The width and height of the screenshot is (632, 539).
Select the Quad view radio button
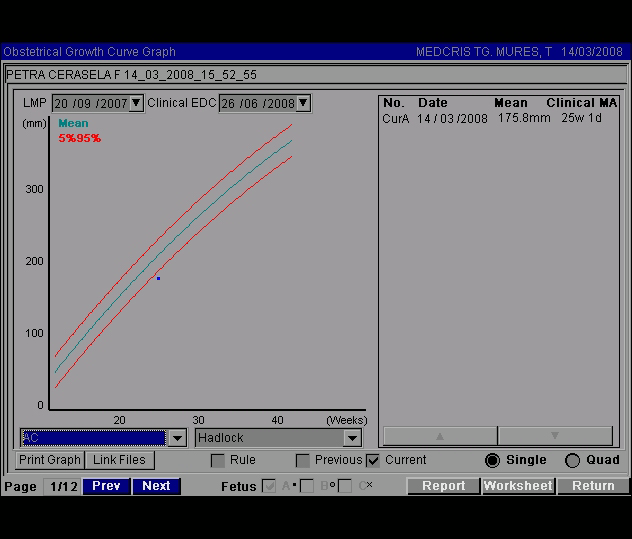pos(573,461)
